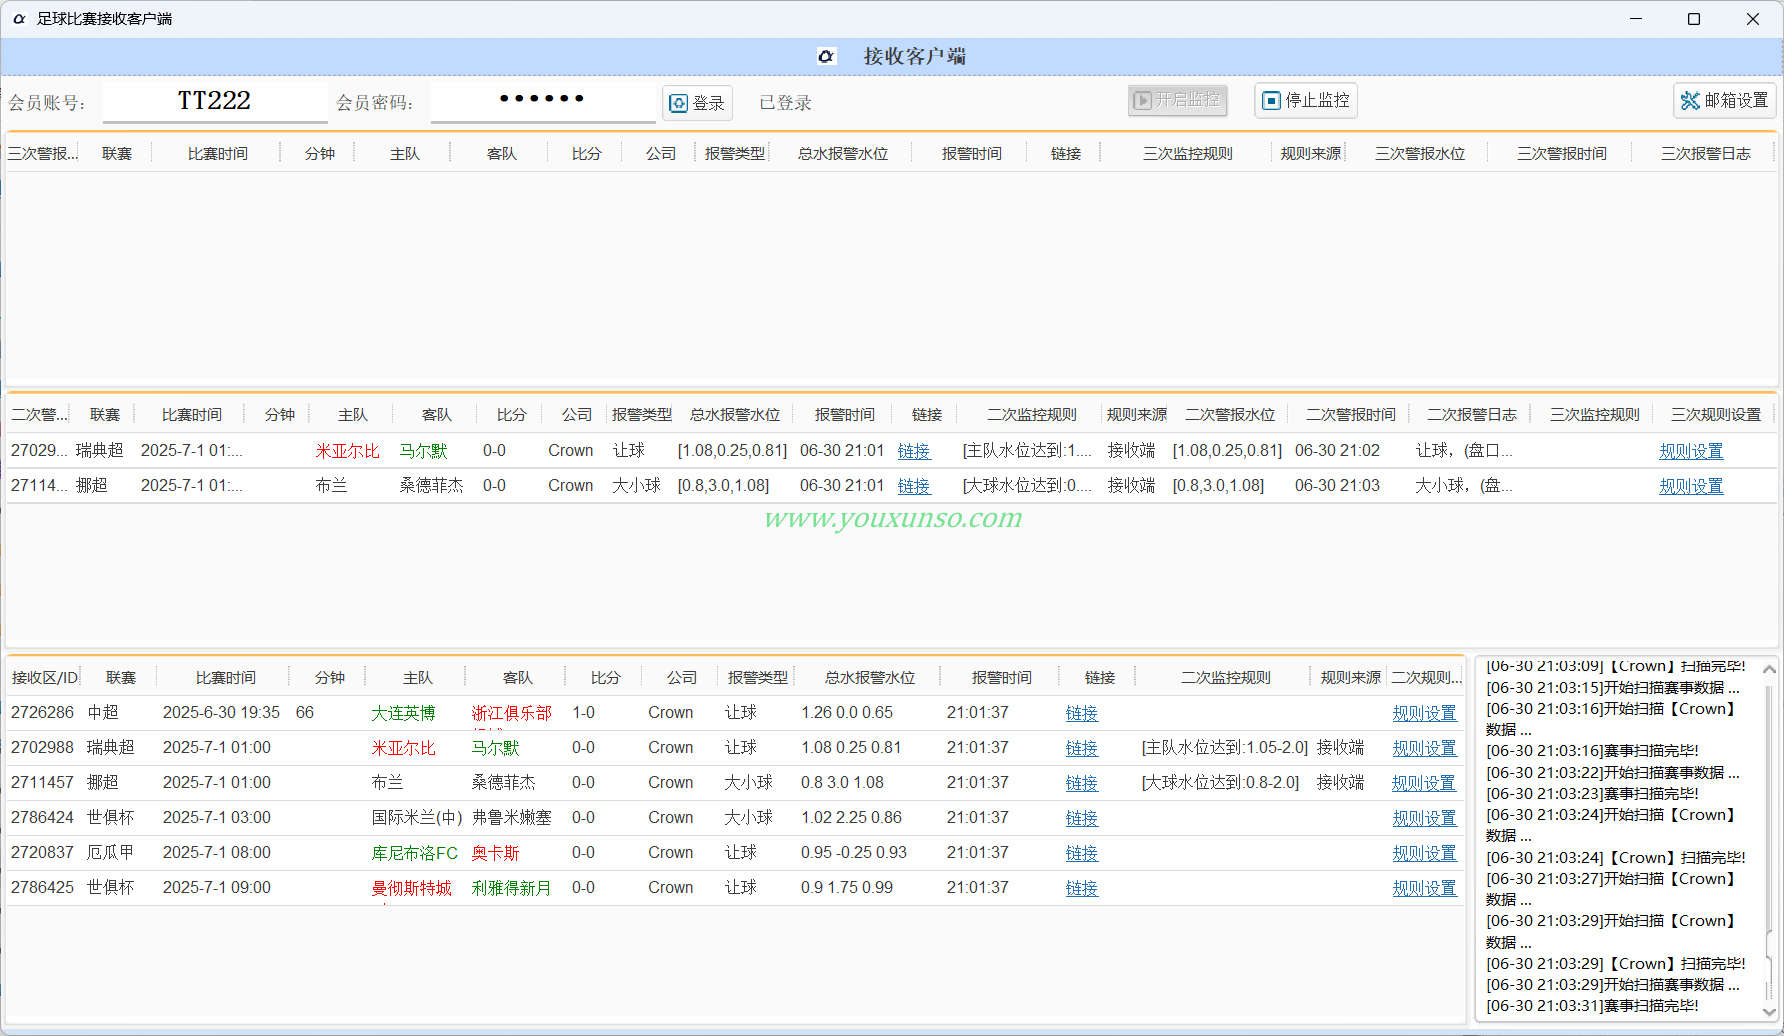1784x1036 pixels.
Task: Sort top table by 三次监控规则 header
Action: pos(1188,153)
